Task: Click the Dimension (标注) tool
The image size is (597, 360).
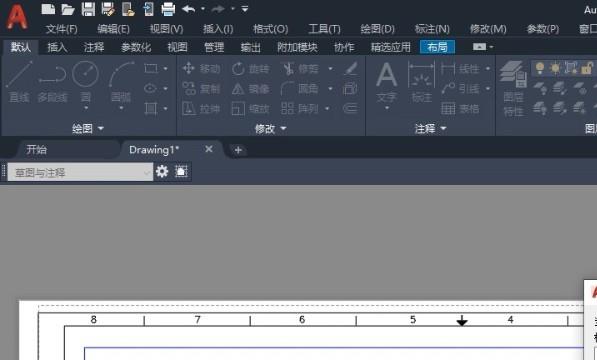Action: [421, 82]
